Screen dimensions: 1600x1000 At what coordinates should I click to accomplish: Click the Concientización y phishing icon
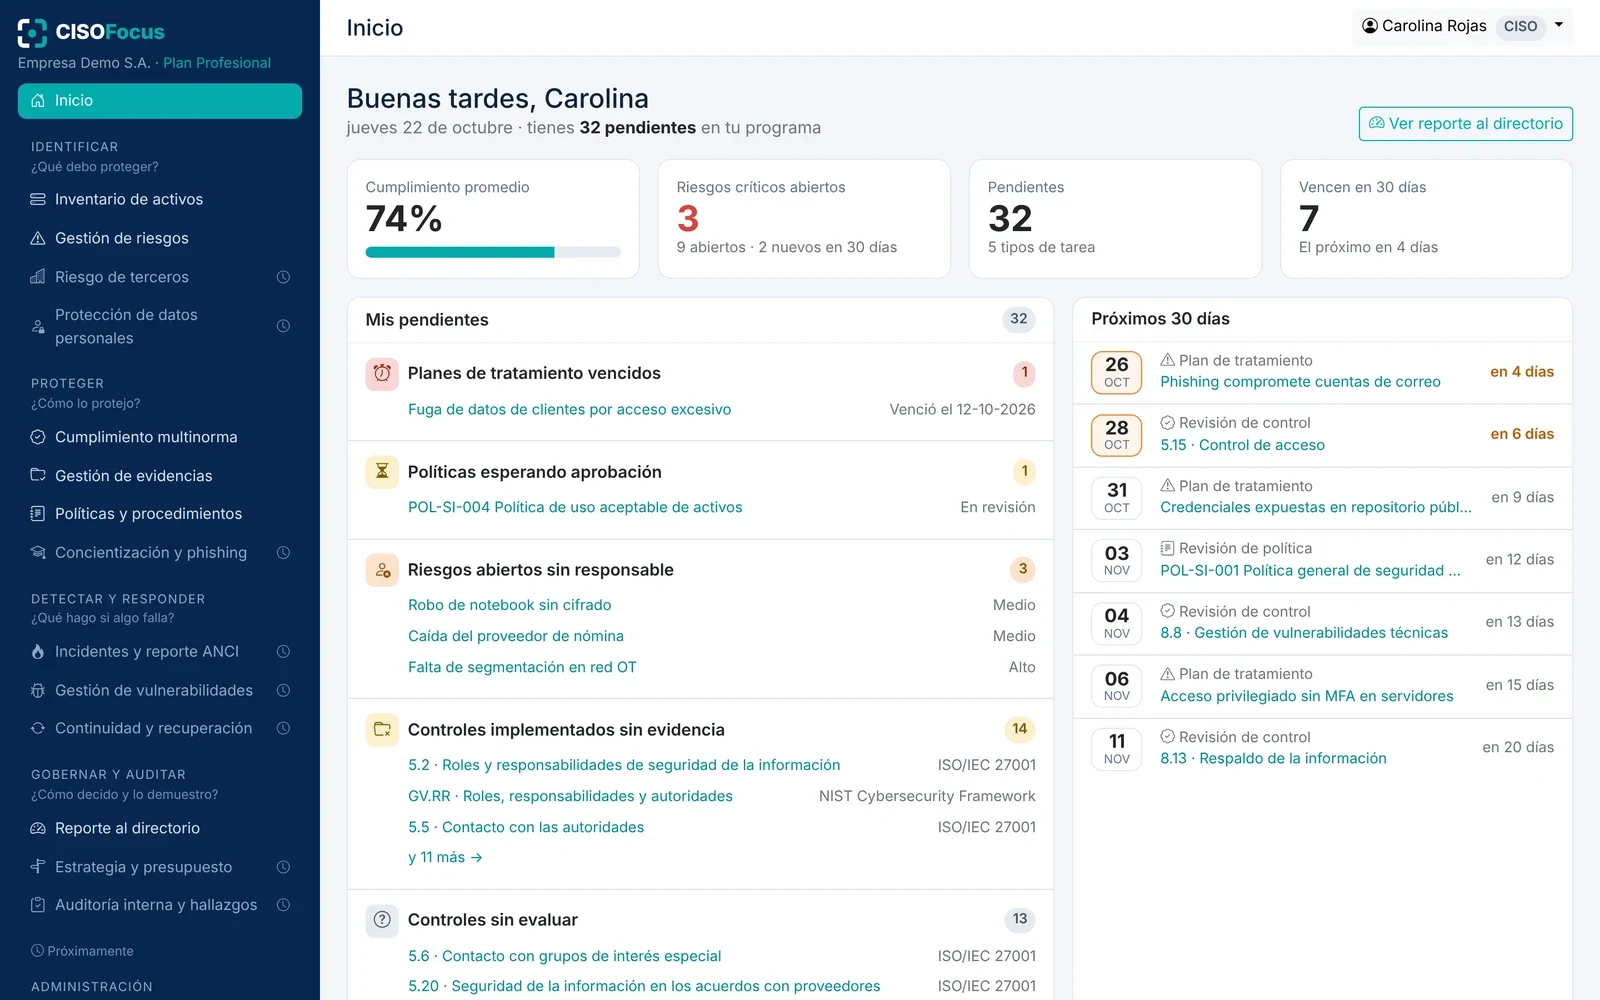tap(38, 553)
